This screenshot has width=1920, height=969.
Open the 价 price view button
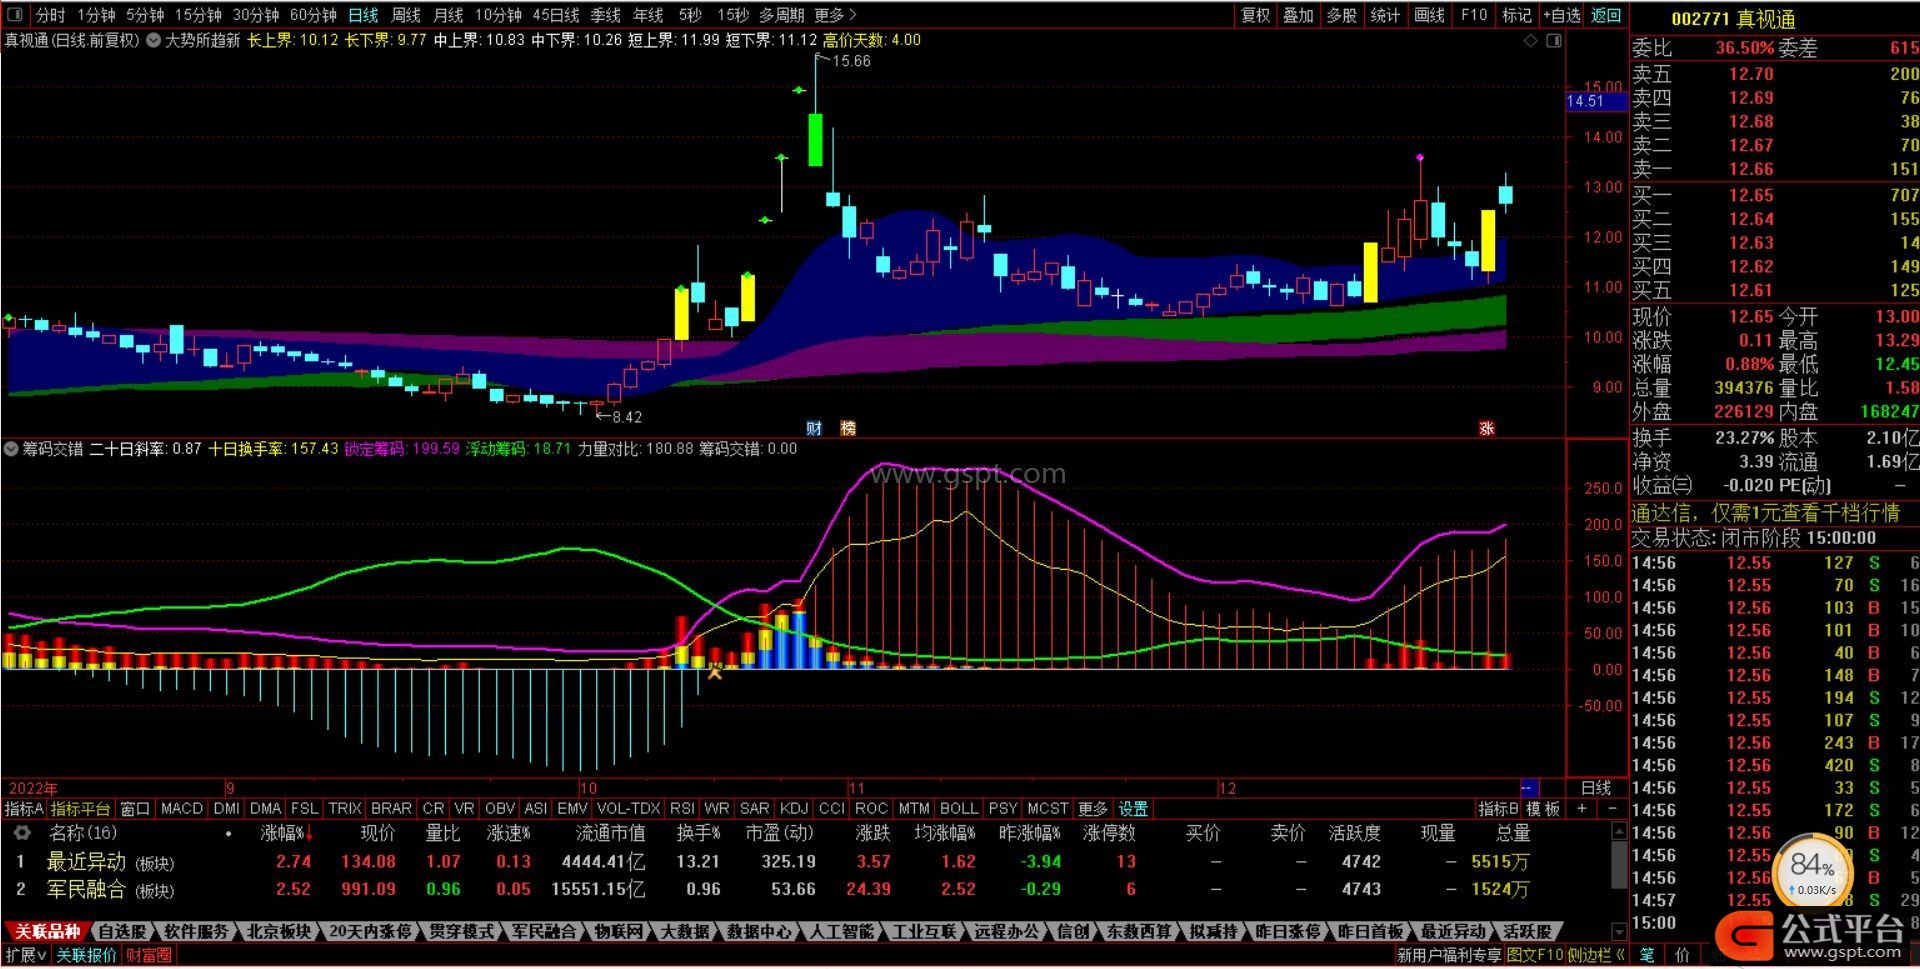(x=1682, y=955)
